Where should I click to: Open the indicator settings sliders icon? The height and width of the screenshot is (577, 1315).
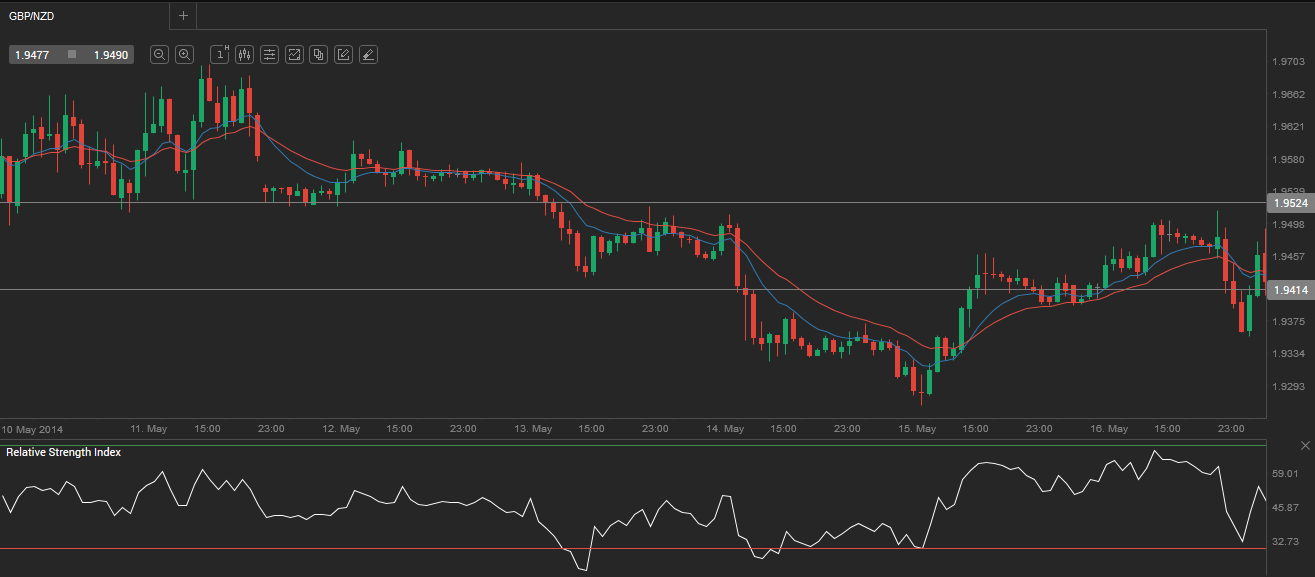pos(269,55)
